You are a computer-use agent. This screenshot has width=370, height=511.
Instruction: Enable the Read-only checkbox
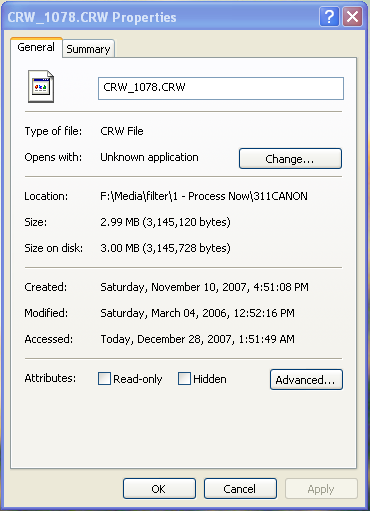coord(104,379)
